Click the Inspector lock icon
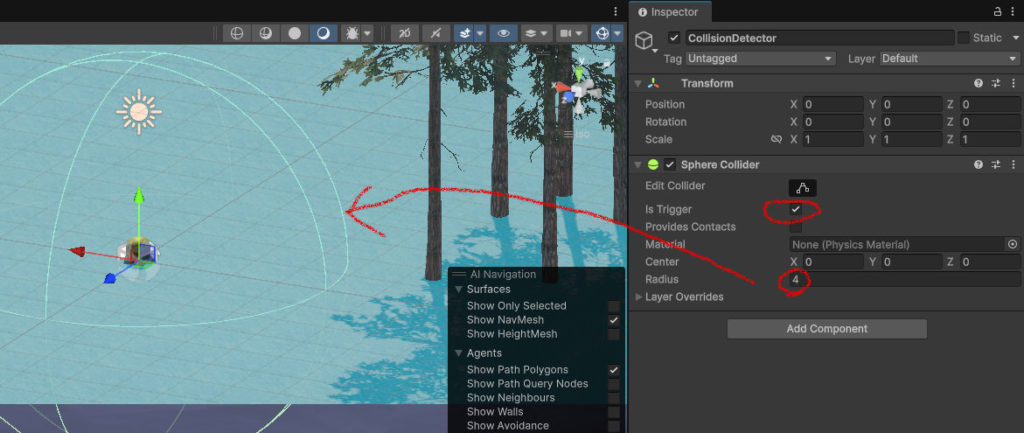1024x433 pixels. (997, 11)
